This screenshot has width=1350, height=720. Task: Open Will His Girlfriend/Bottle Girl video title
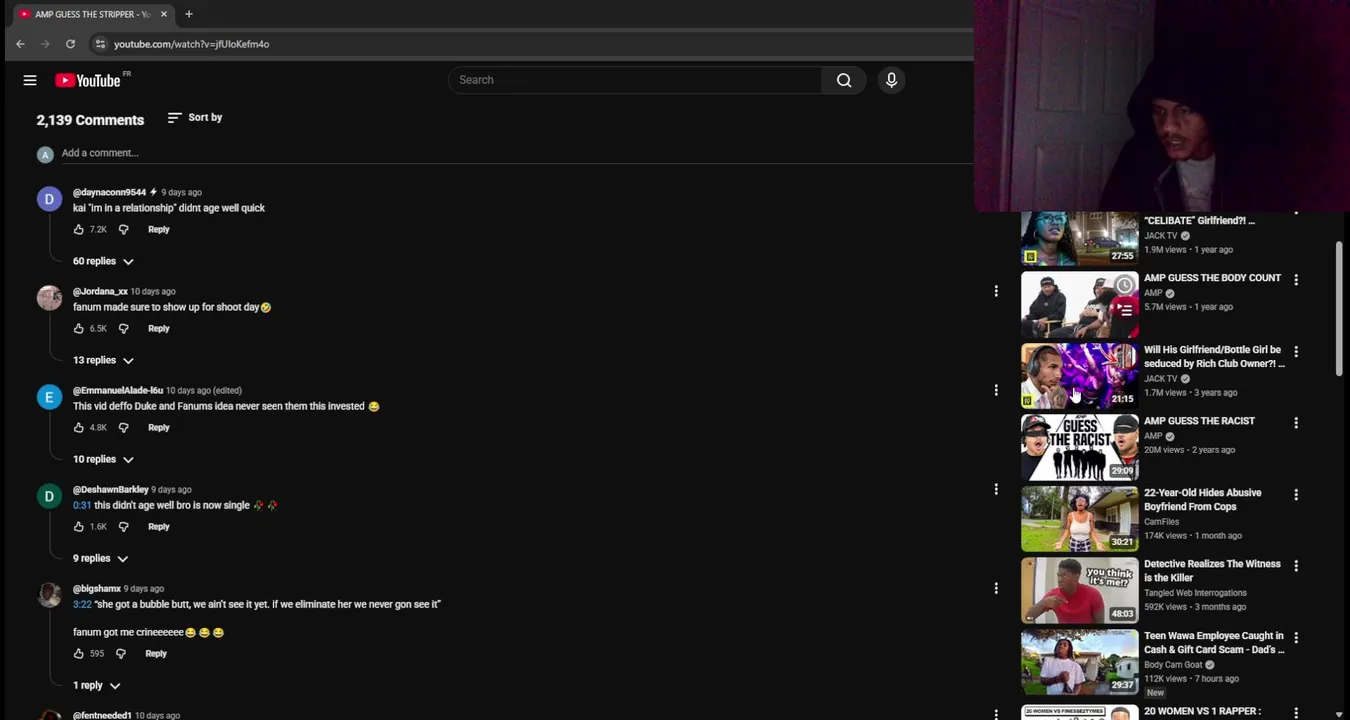pos(1214,356)
